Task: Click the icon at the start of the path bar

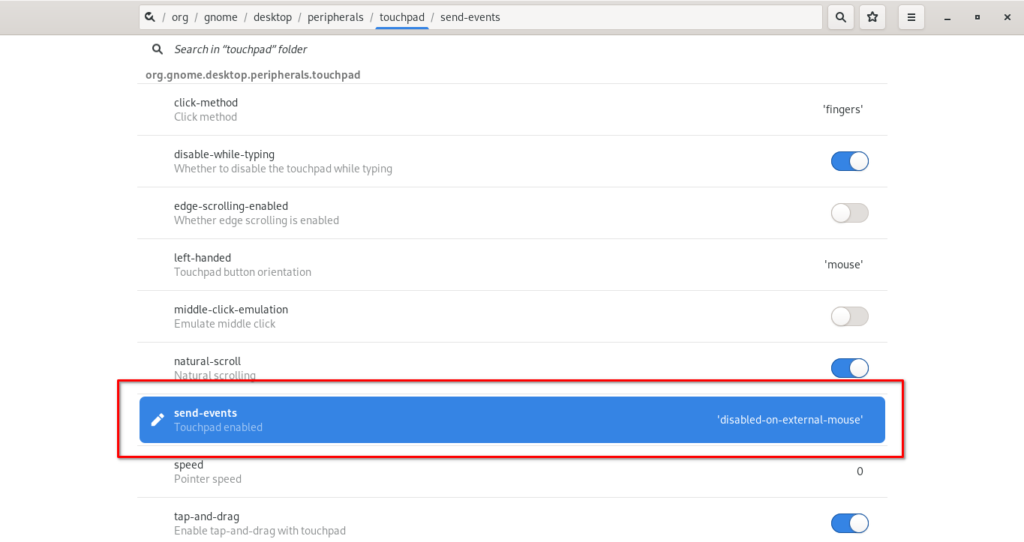Action: [x=149, y=17]
